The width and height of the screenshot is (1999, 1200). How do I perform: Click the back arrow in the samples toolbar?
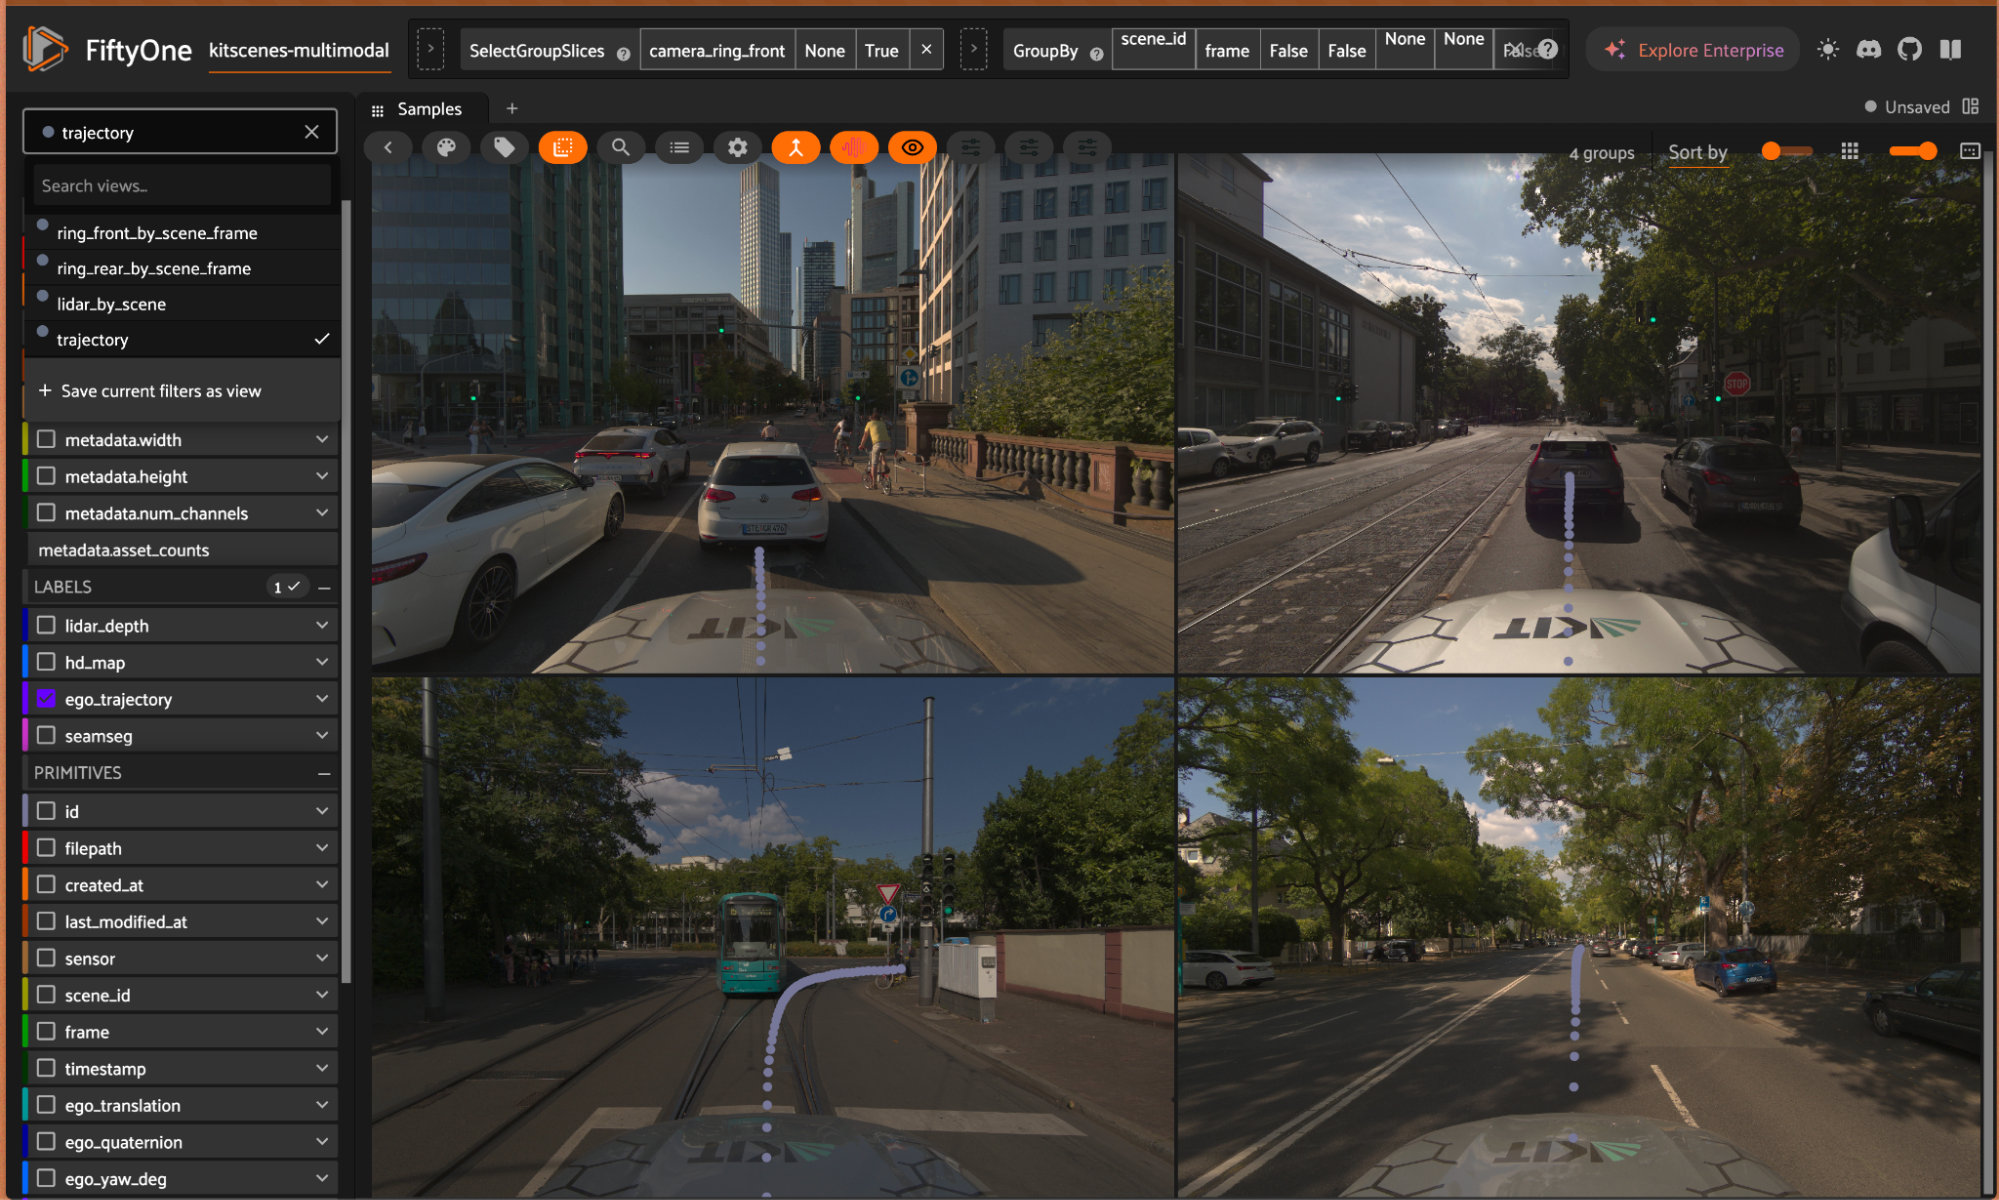[388, 148]
